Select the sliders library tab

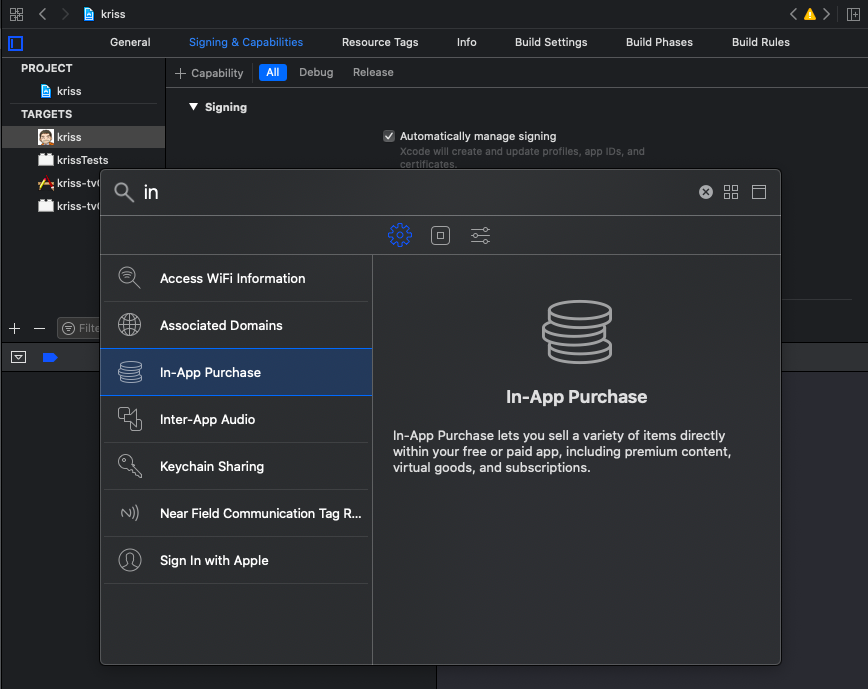480,235
